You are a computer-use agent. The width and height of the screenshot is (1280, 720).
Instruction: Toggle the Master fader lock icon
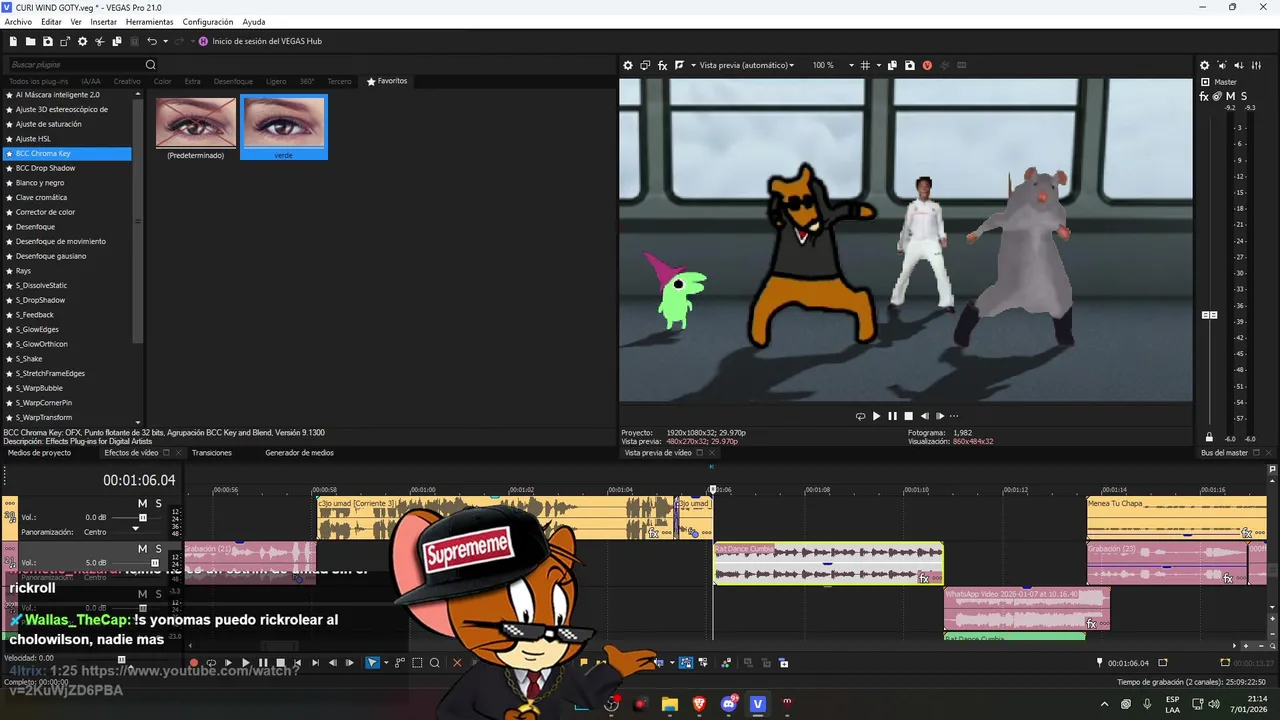coord(1208,437)
